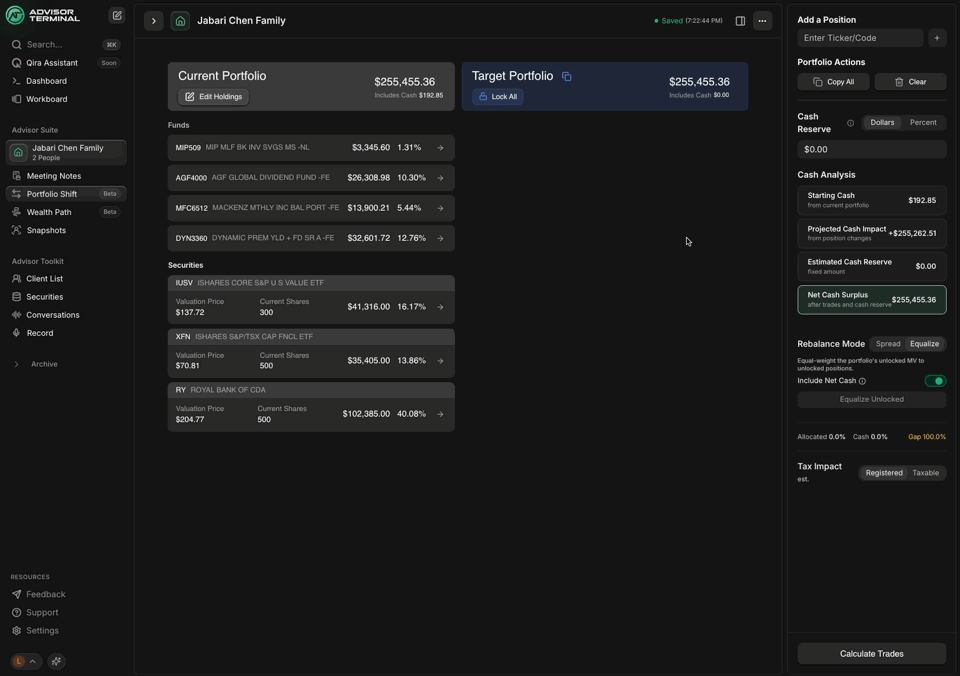The image size is (960, 676).
Task: Open the split-view panel icon in header
Action: pyautogui.click(x=739, y=20)
